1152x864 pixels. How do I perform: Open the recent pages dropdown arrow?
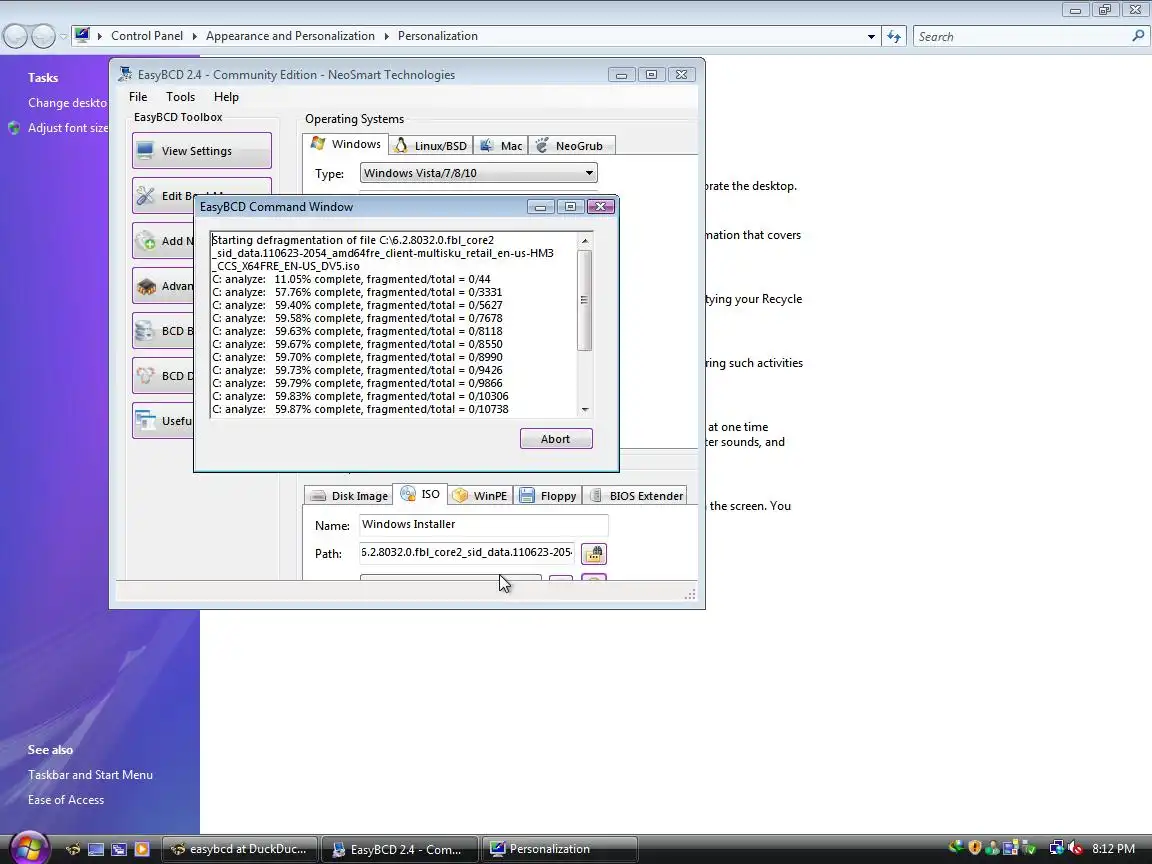tap(63, 36)
